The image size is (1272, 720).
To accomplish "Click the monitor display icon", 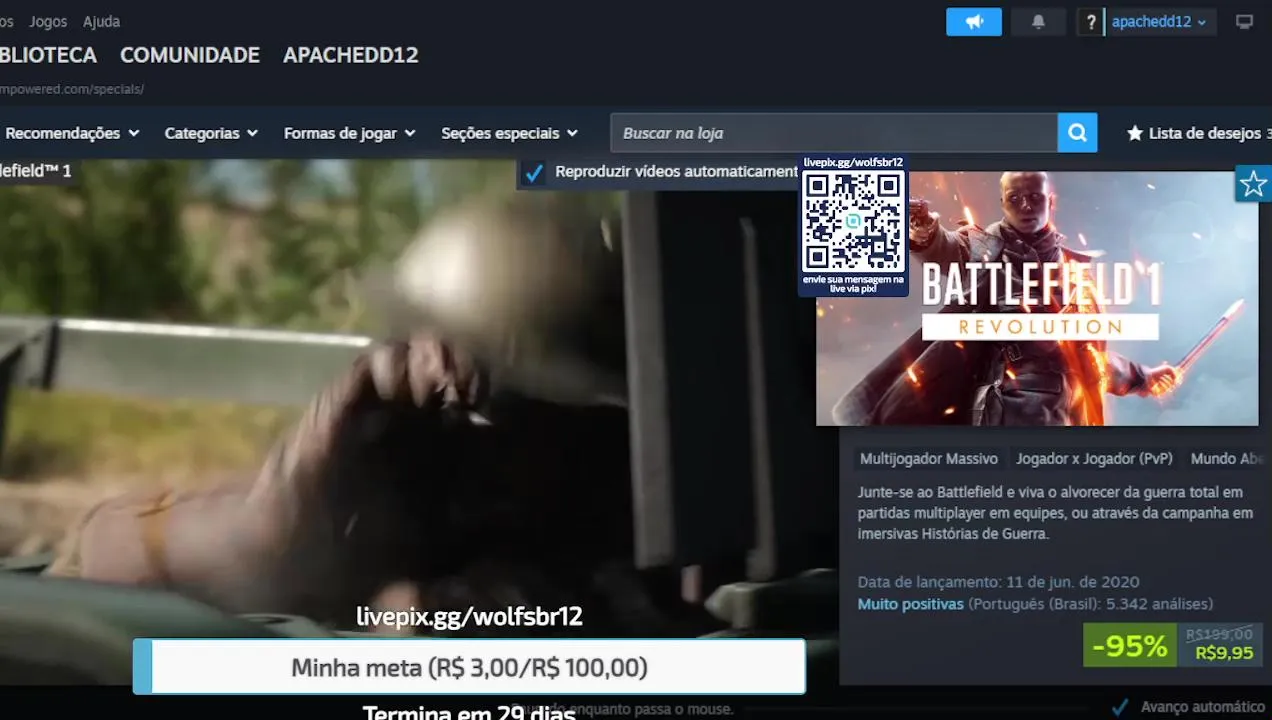I will click(x=1244, y=21).
